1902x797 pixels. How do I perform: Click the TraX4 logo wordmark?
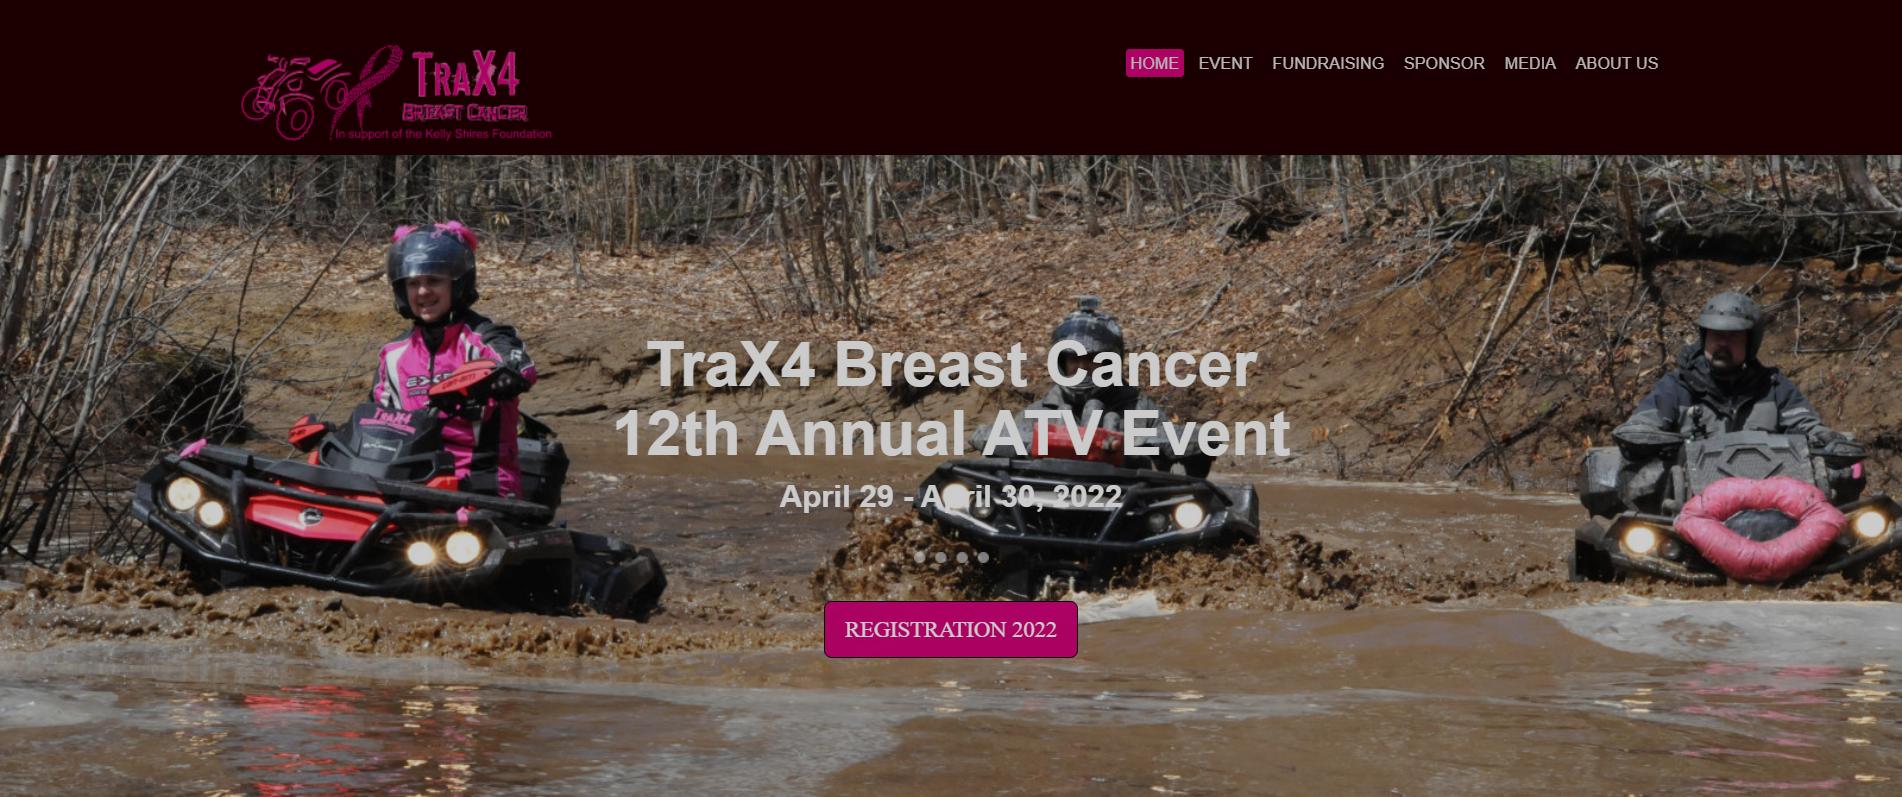466,76
